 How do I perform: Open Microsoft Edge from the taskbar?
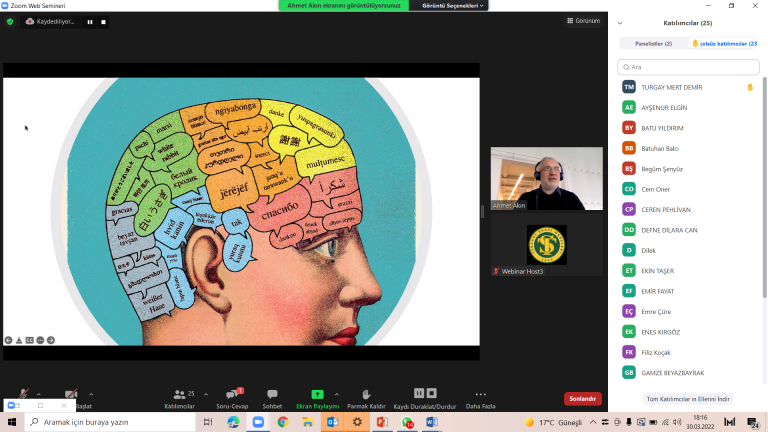[x=233, y=422]
